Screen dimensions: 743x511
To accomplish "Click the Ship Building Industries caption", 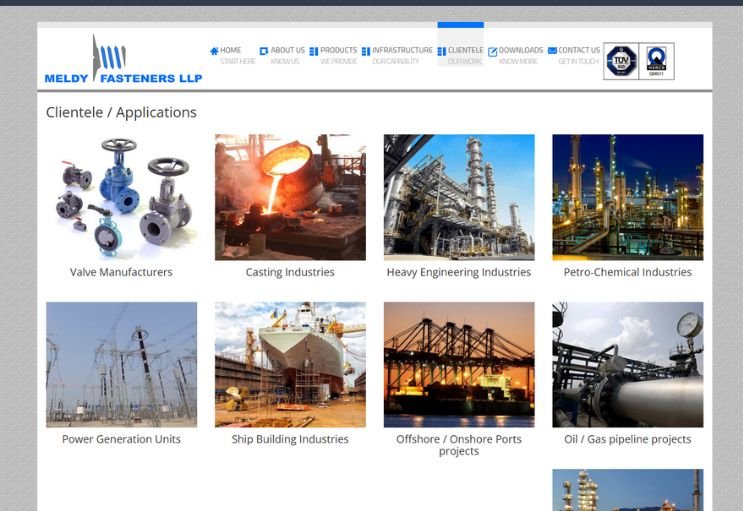I will pos(290,439).
